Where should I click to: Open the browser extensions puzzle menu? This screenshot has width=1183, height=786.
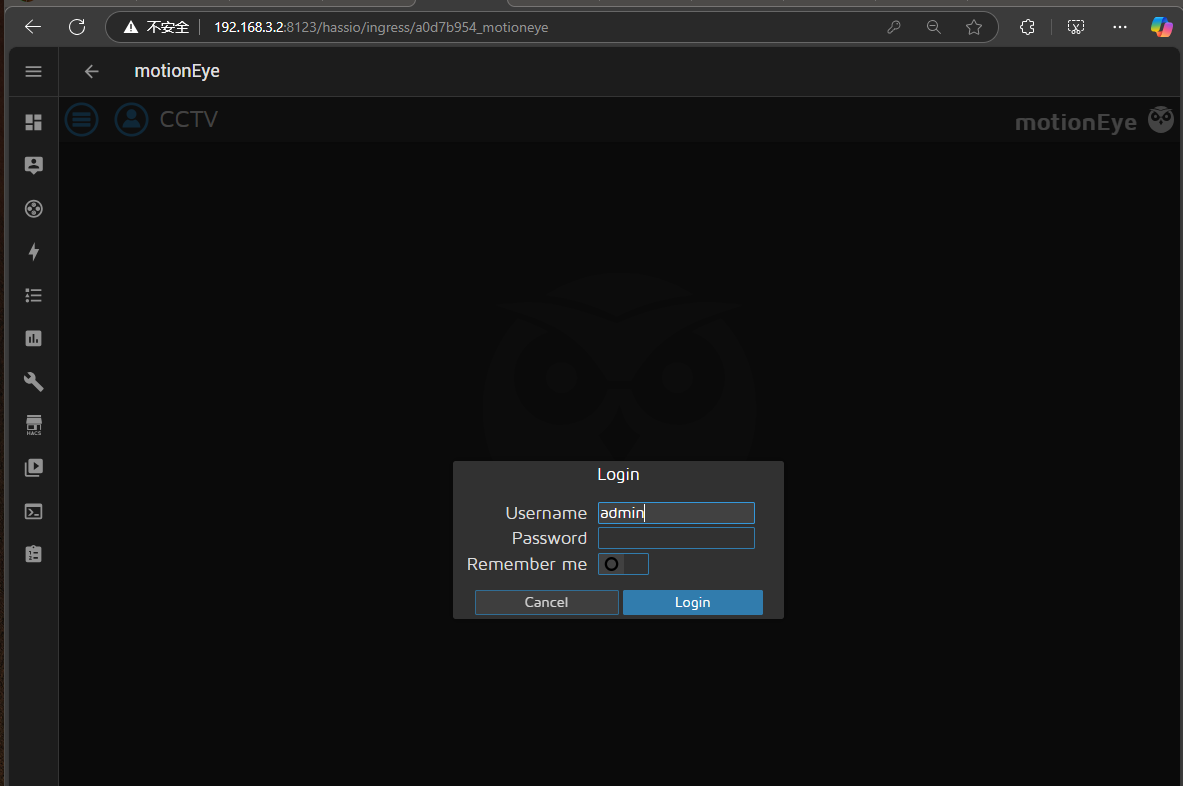pos(1027,27)
